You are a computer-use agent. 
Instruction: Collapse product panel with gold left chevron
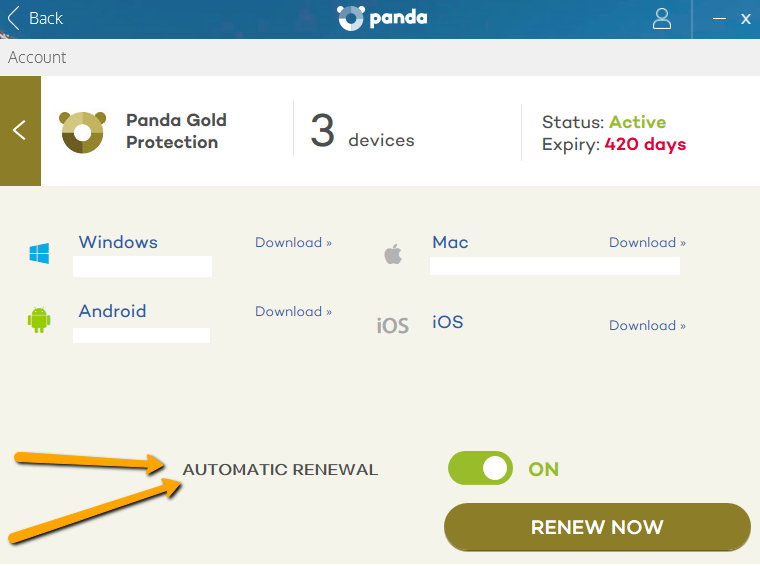pos(20,131)
